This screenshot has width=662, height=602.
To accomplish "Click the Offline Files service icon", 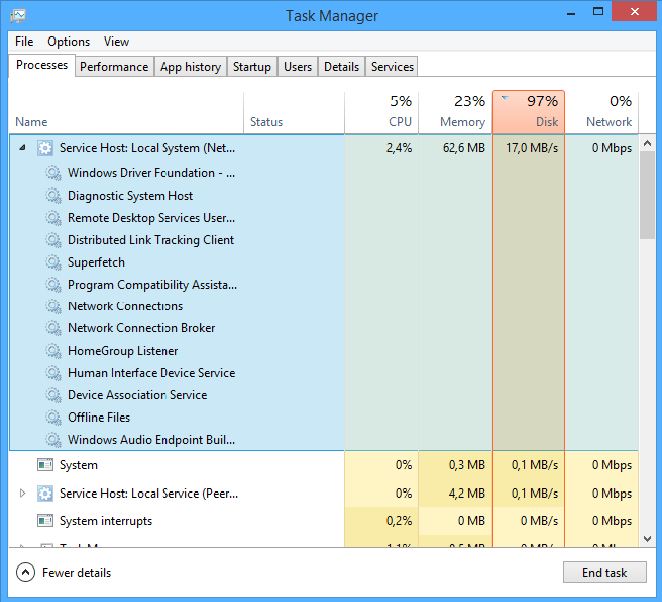I will point(54,418).
